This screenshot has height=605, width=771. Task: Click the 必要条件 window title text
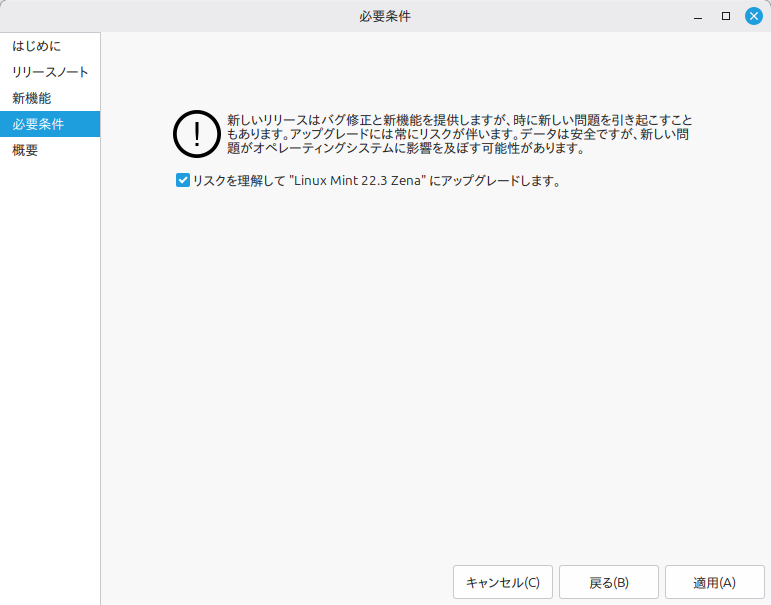(385, 16)
